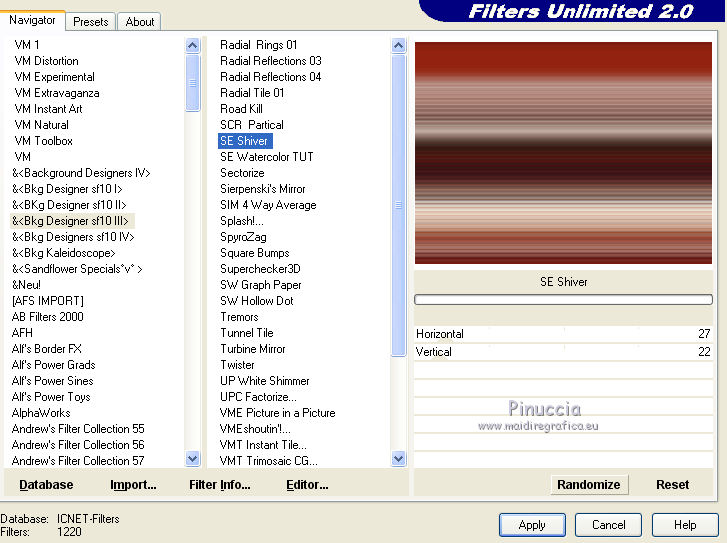Click the filter list scrollbar thumb
Image resolution: width=727 pixels, height=543 pixels.
[398, 205]
